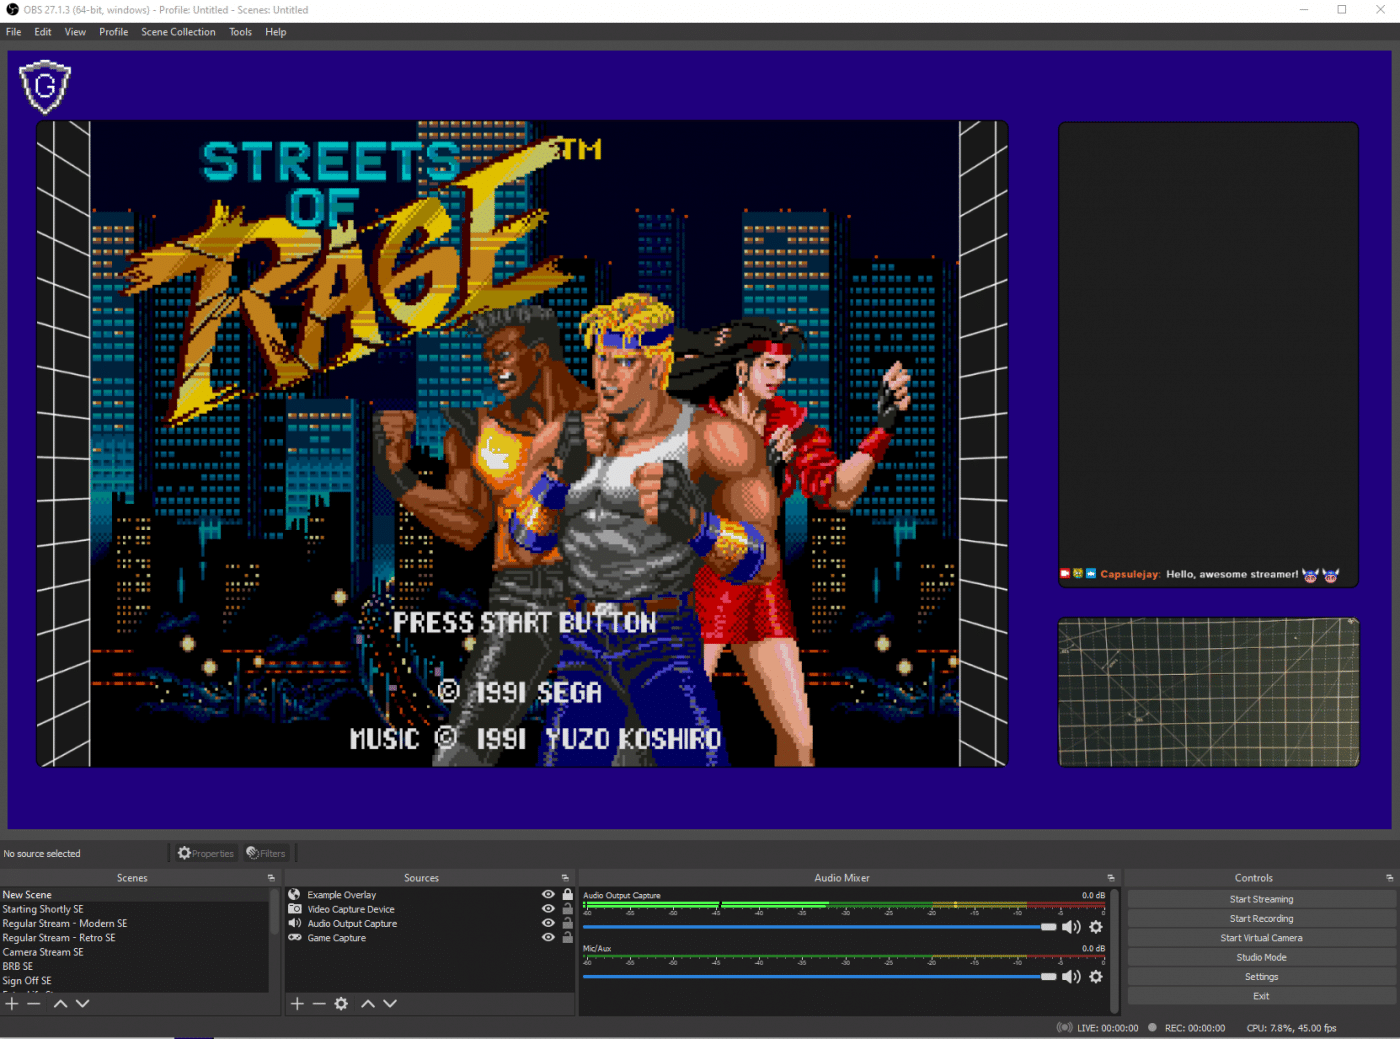Add a new scene with plus icon
The height and width of the screenshot is (1039, 1400).
(12, 1003)
